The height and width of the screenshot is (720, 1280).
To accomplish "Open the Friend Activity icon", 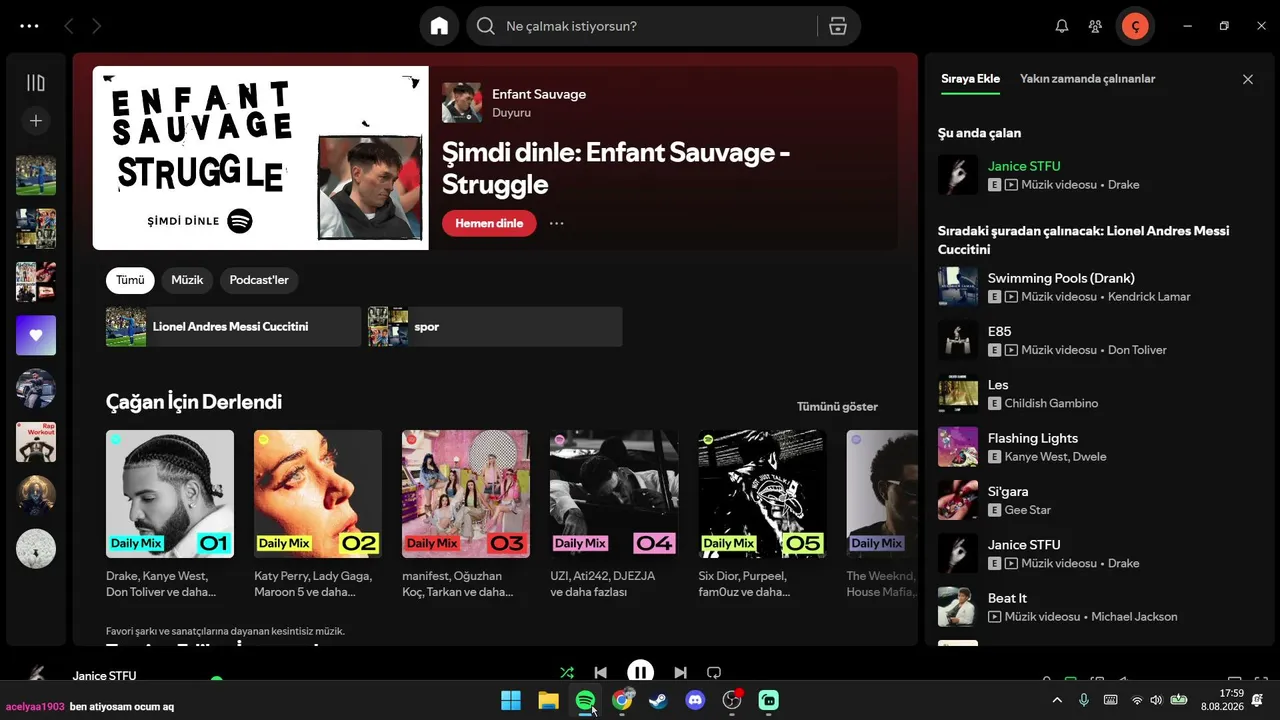I will coord(1096,26).
